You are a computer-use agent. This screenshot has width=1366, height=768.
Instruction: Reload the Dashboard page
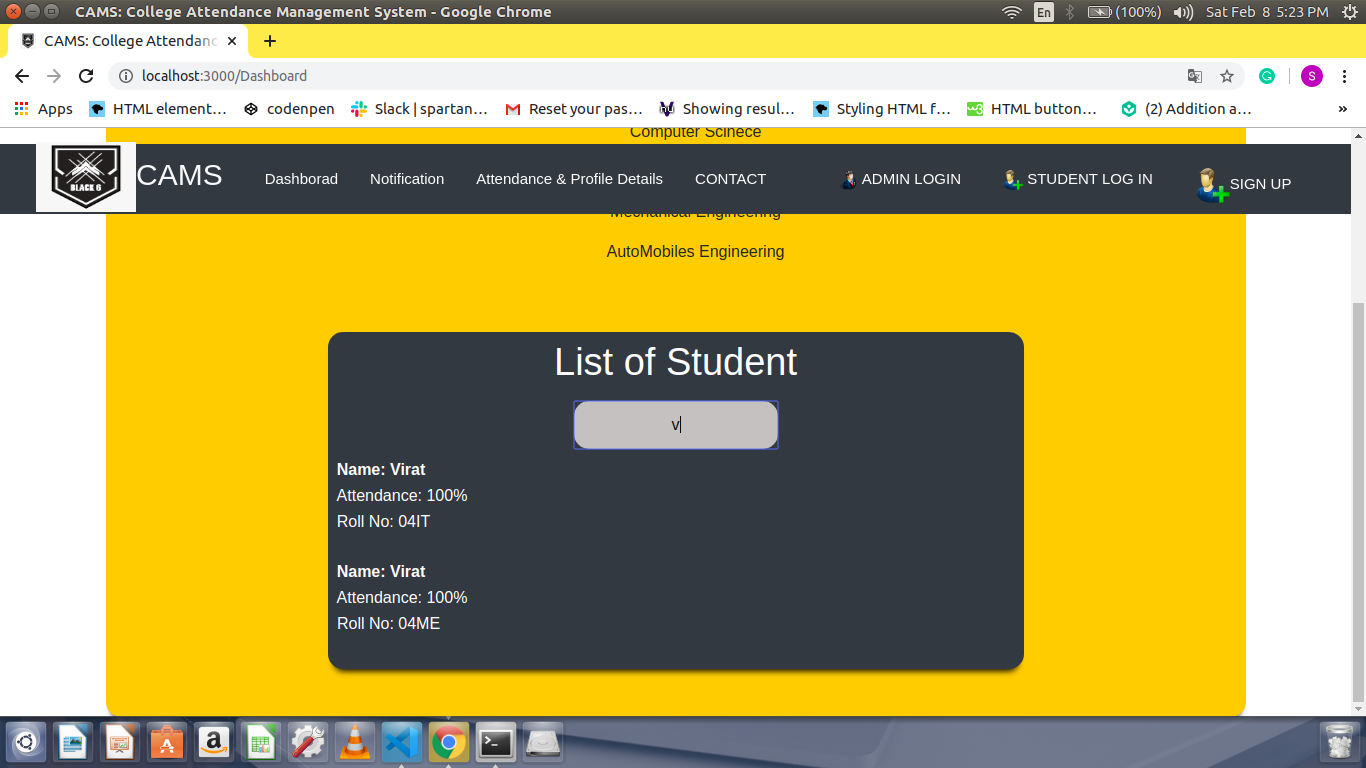click(x=86, y=76)
